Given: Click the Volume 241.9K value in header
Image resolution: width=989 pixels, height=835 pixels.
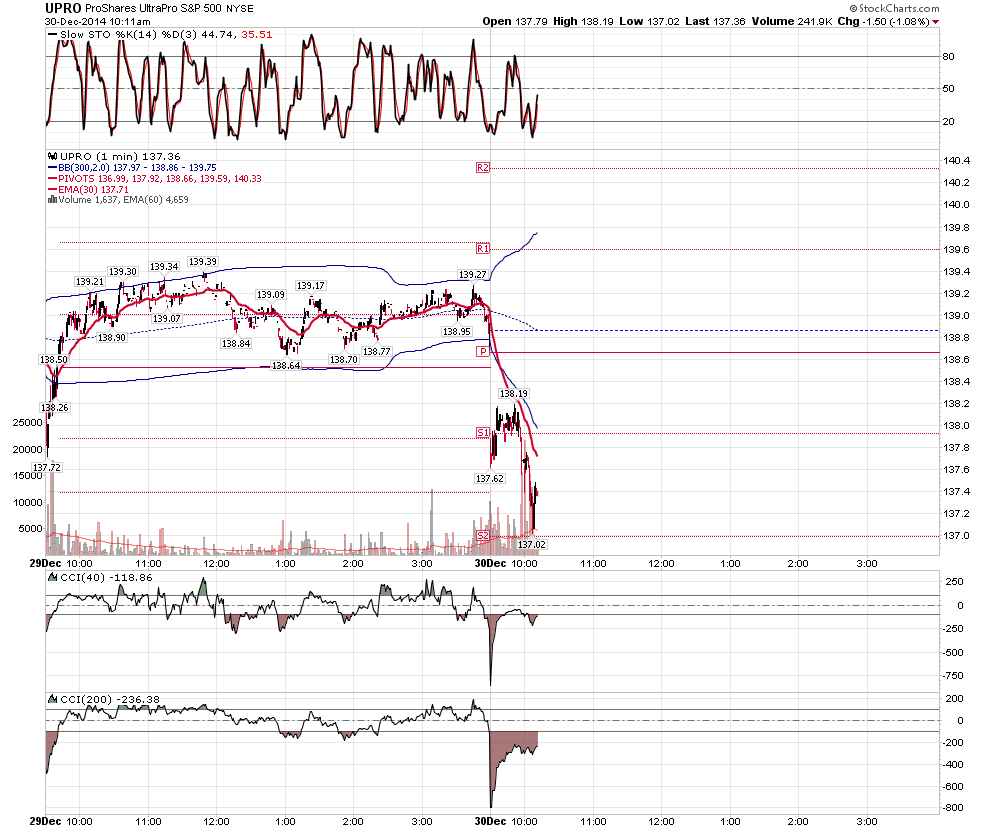Looking at the screenshot, I should click(x=792, y=21).
